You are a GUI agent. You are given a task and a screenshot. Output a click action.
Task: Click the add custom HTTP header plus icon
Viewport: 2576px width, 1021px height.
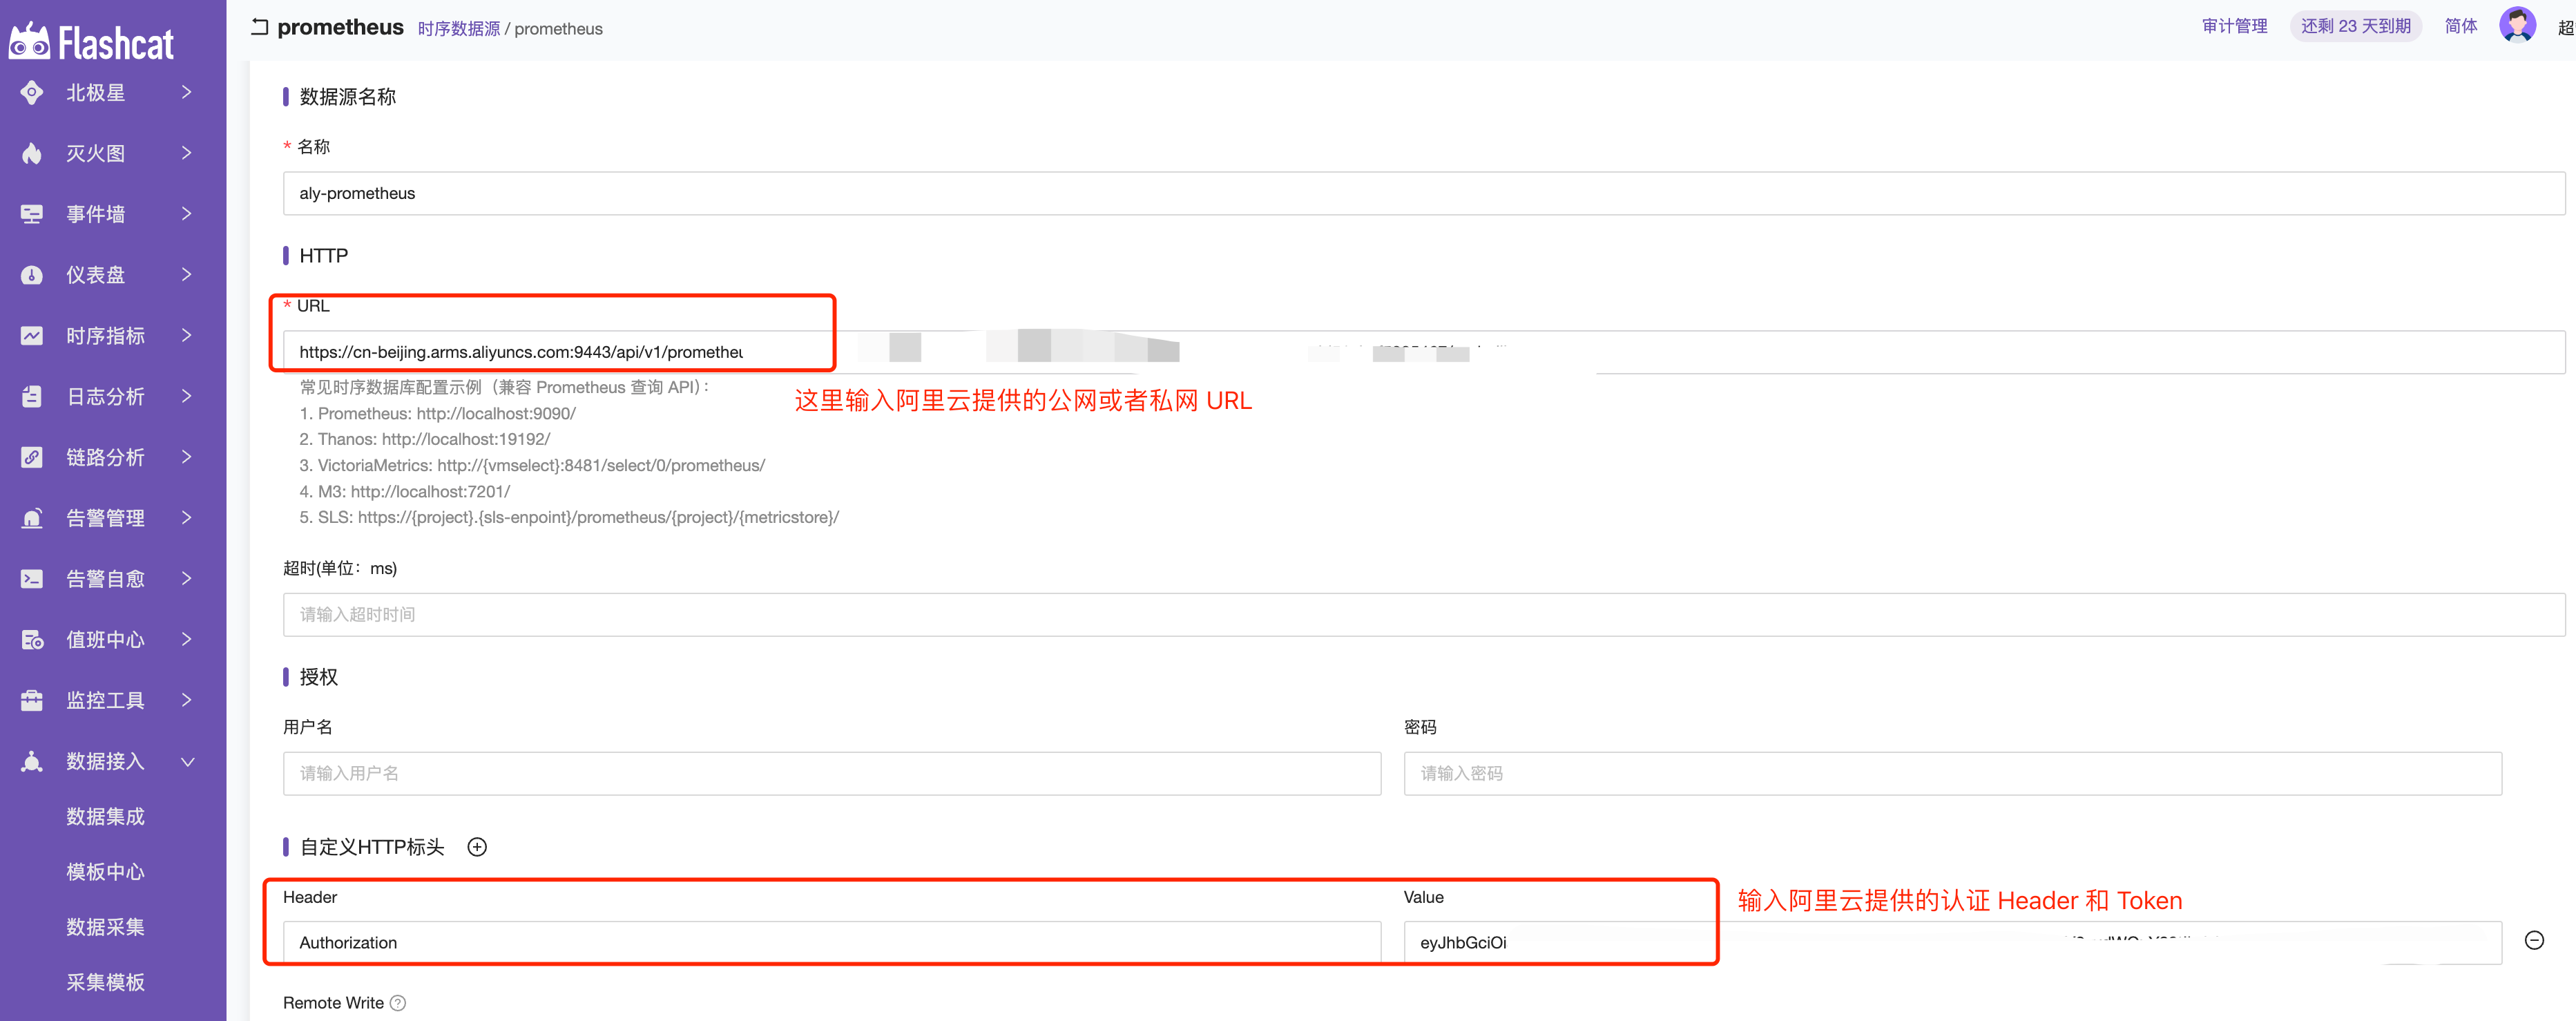click(477, 847)
